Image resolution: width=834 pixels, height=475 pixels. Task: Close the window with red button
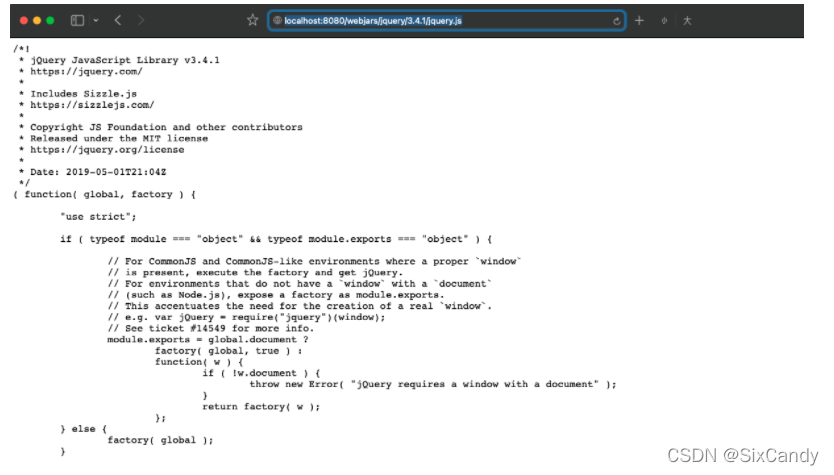(x=23, y=20)
